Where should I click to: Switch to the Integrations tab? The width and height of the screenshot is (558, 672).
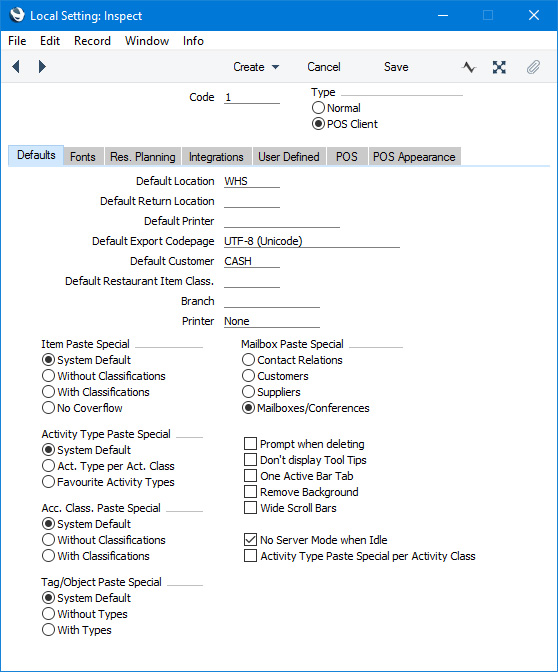coord(216,157)
